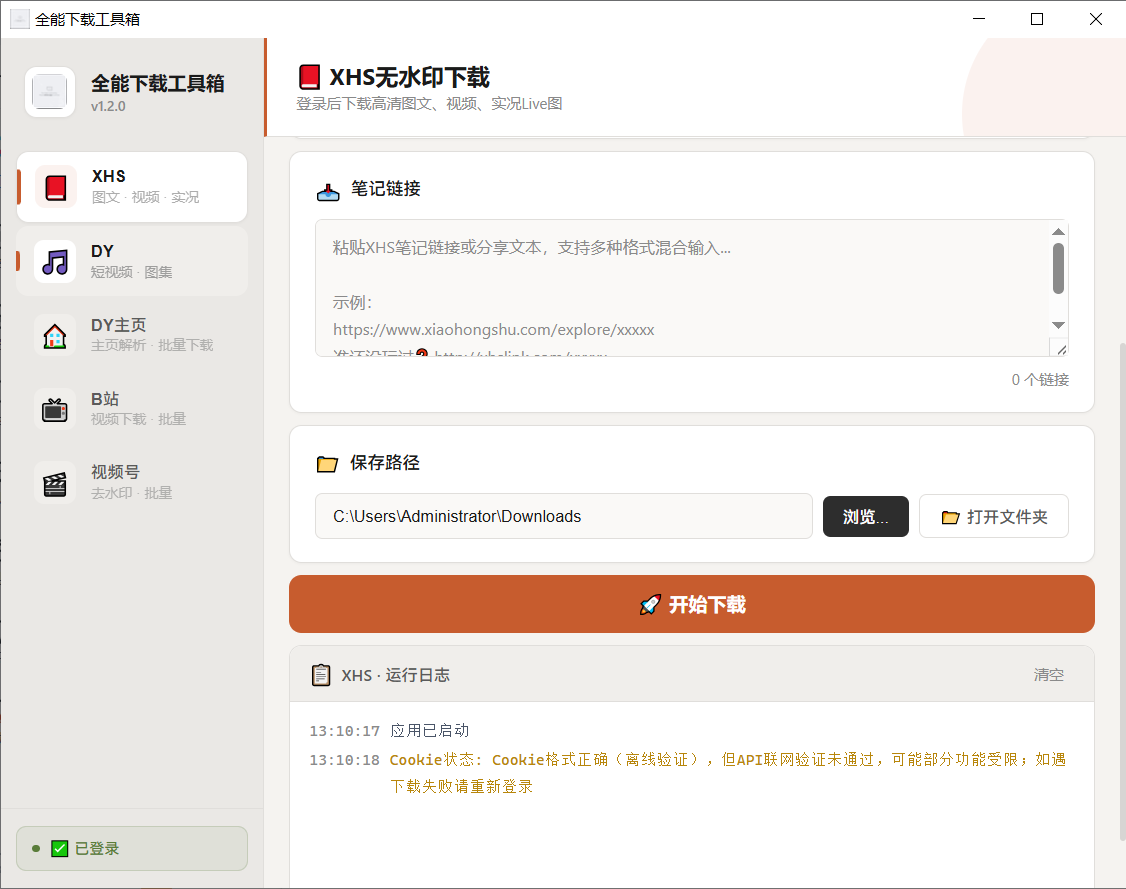The width and height of the screenshot is (1126, 889).
Task: Click the textarea scroll up arrow
Action: point(1058,232)
